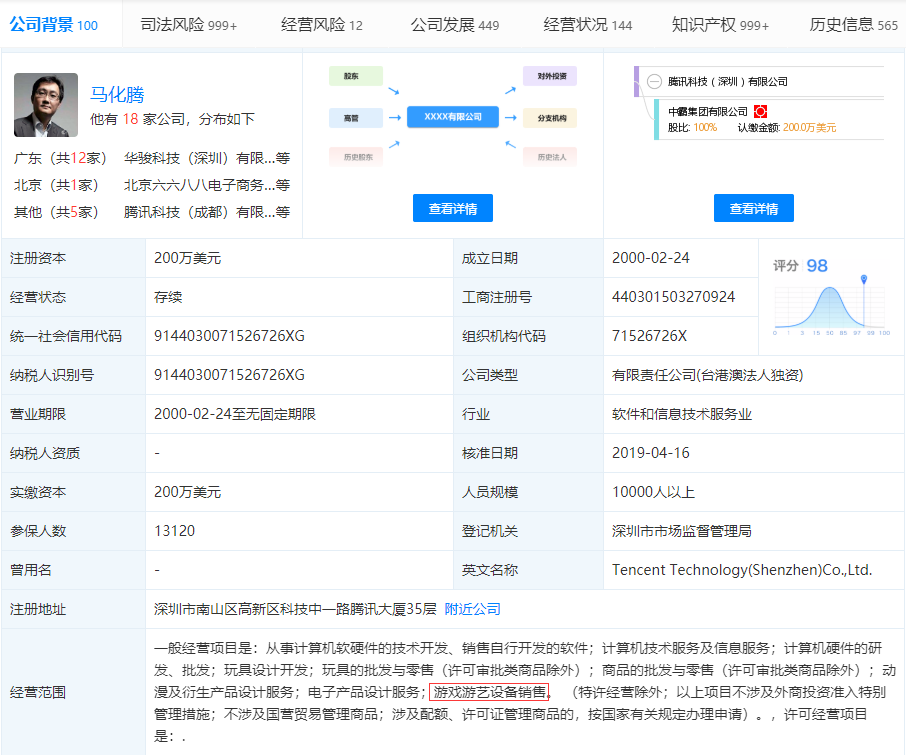Click the 参保人数 value 13120

[x=174, y=531]
